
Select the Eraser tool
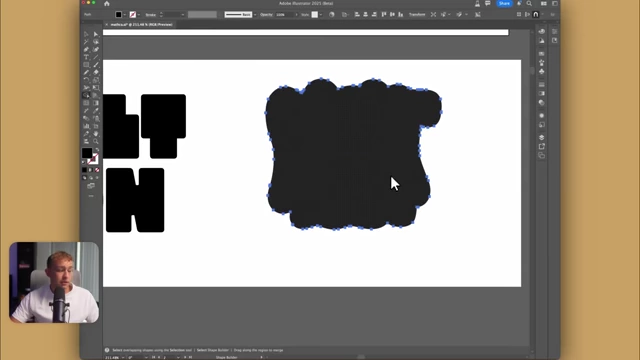pyautogui.click(x=96, y=72)
